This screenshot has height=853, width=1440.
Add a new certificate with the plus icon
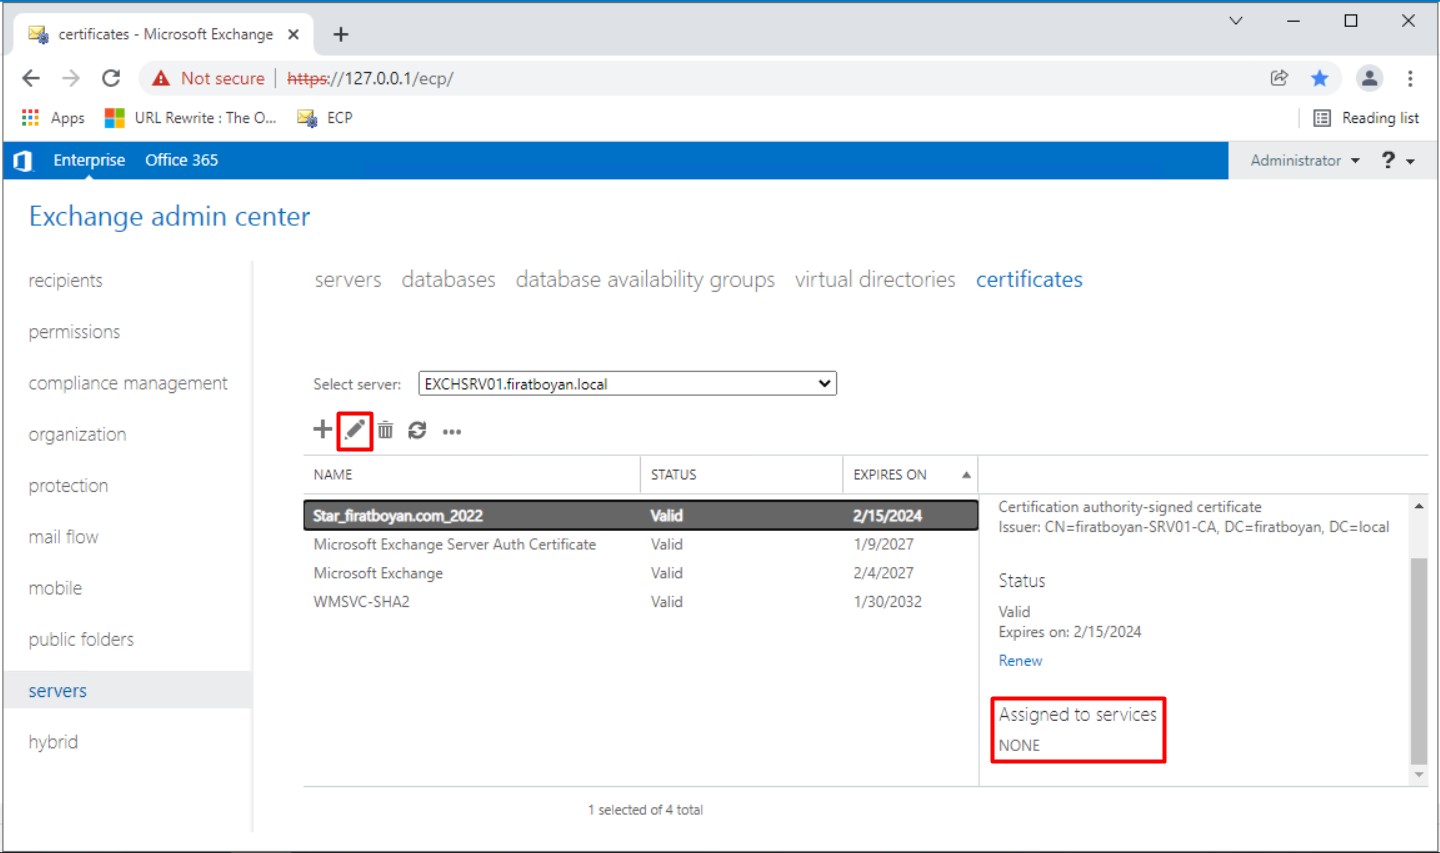tap(322, 430)
